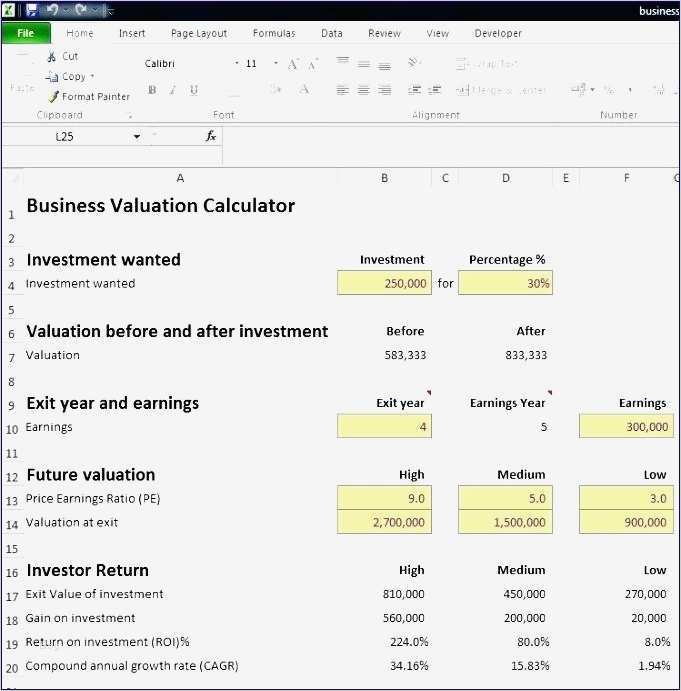Image resolution: width=681 pixels, height=691 pixels.
Task: Toggle Bold formatting
Action: pyautogui.click(x=153, y=90)
